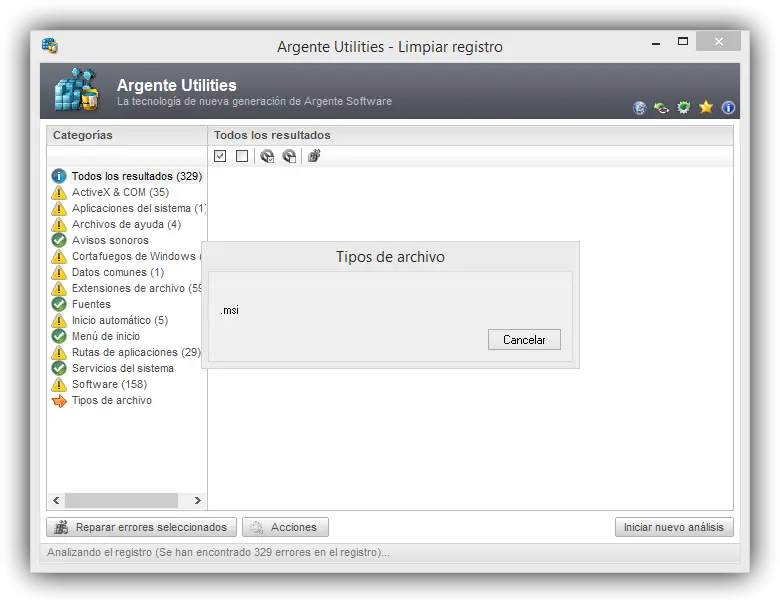
Task: Click the green check icon beside Avisos sonoros
Action: pos(59,240)
